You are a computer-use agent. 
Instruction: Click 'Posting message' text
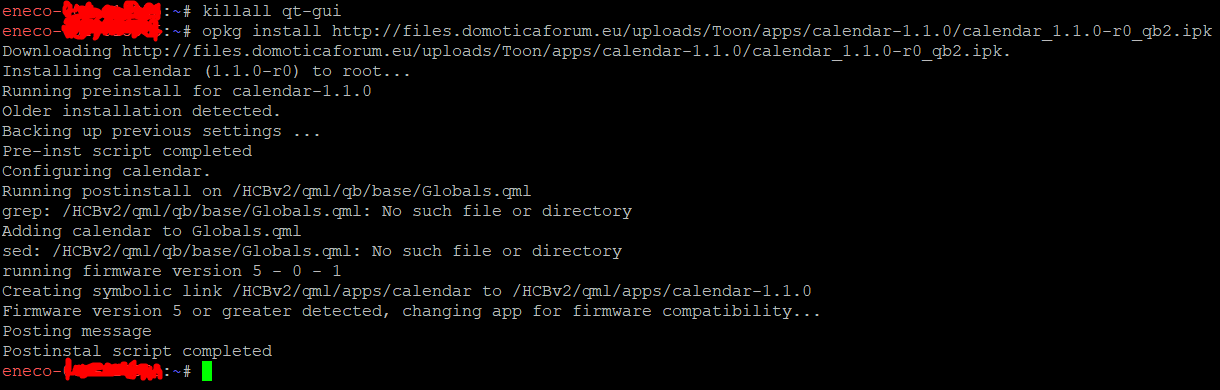76,331
